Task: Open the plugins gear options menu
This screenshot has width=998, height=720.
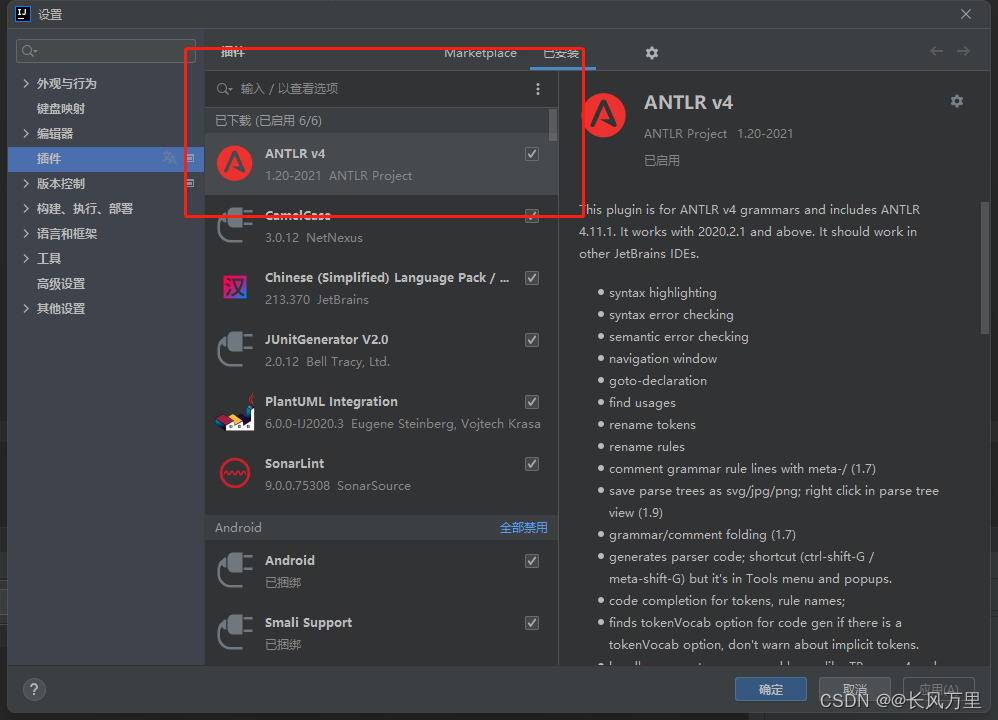Action: coord(651,53)
